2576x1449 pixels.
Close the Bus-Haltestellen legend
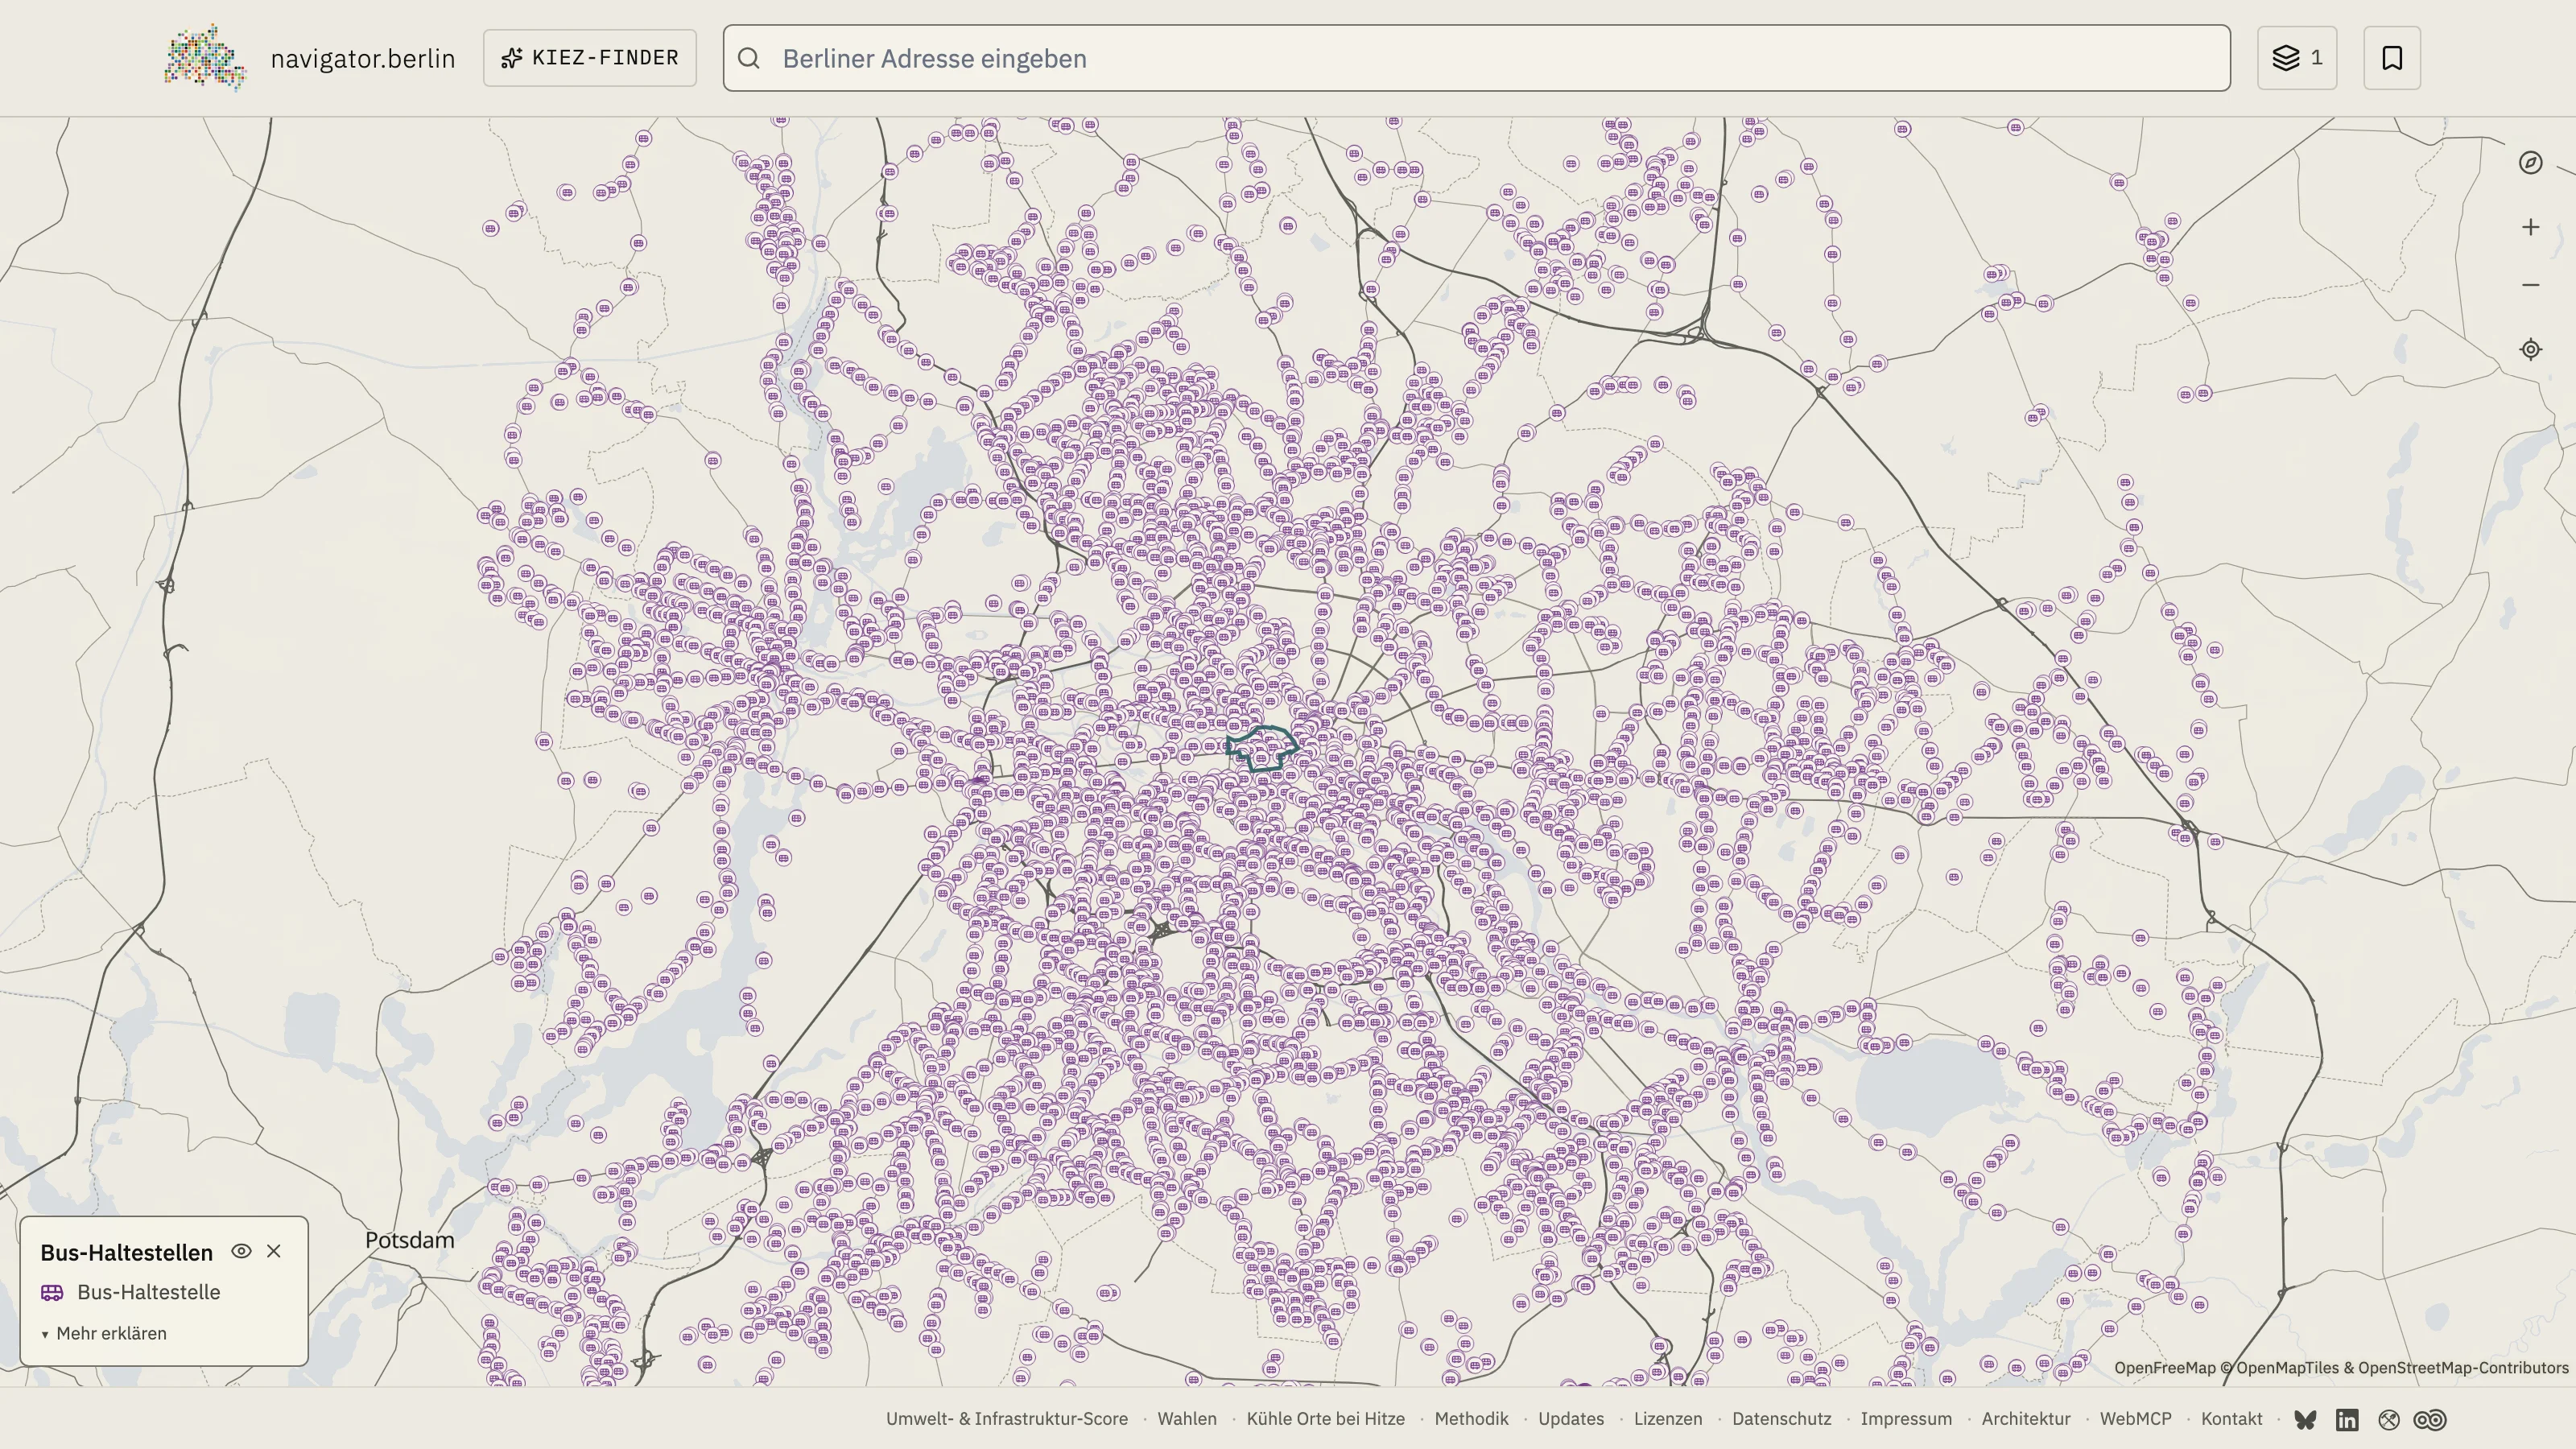click(274, 1251)
